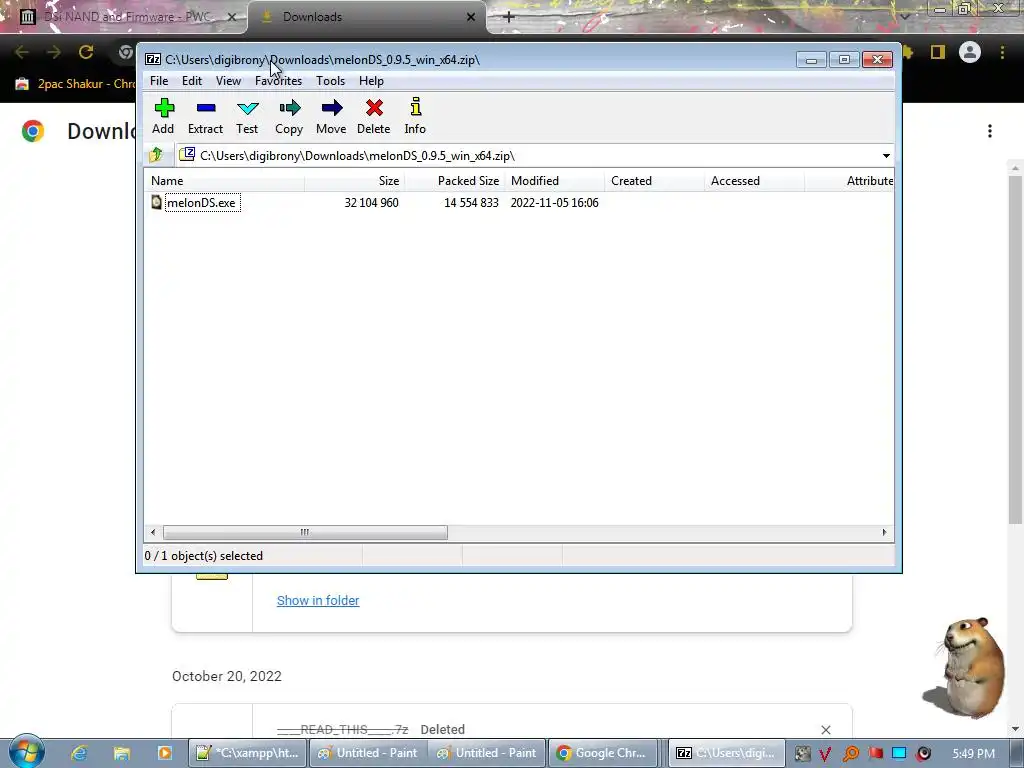Open the Chrome extensions puzzle icon
The height and width of the screenshot is (768, 1024).
coord(909,52)
